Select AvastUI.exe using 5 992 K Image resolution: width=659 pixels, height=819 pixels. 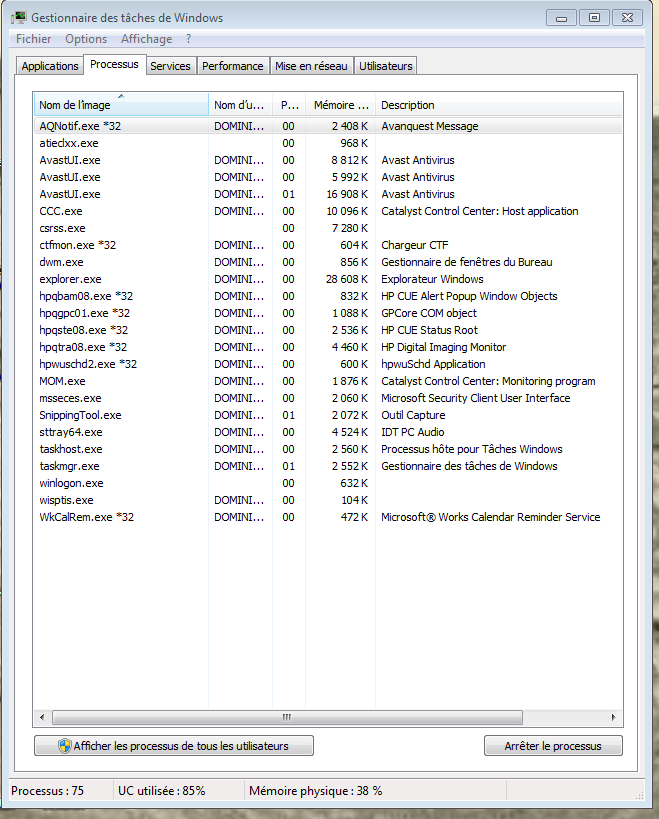(328, 177)
